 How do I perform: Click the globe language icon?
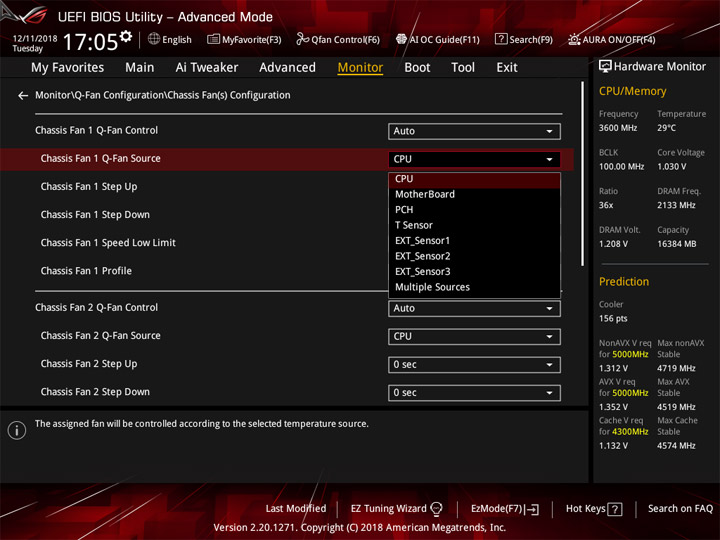click(x=154, y=39)
